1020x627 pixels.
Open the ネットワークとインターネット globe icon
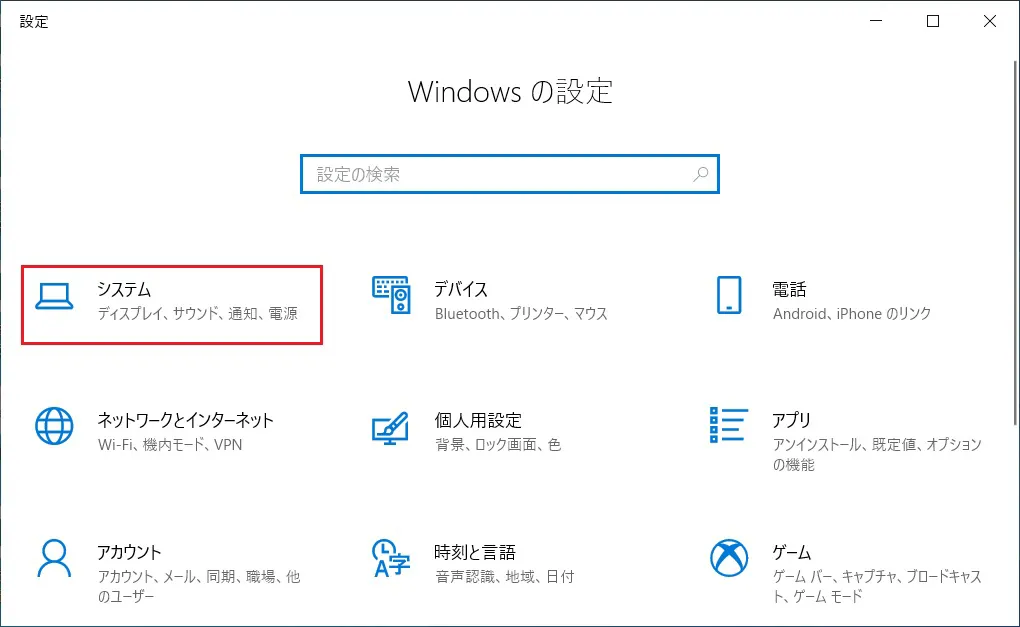tap(54, 426)
